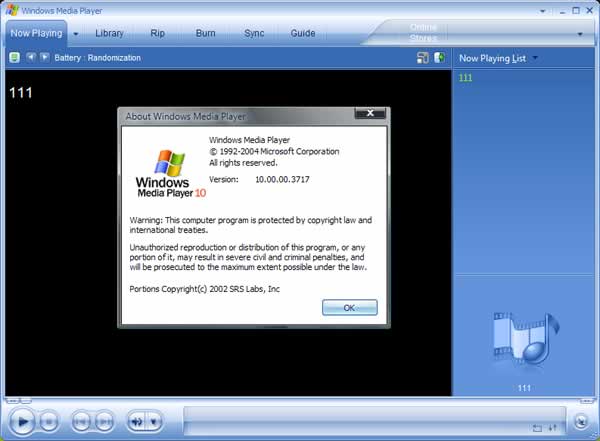Click the Play button
600x441 pixels.
(22, 422)
